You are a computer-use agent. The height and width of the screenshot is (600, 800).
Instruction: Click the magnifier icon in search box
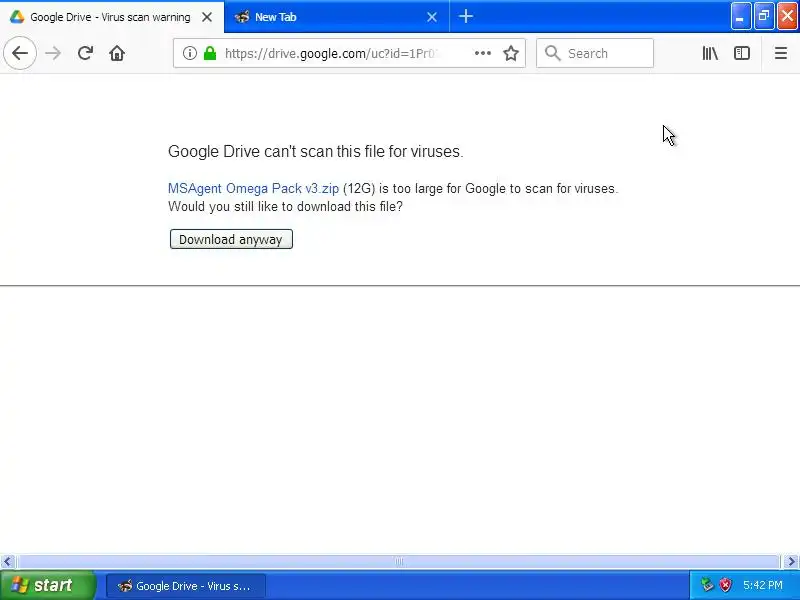tap(553, 53)
